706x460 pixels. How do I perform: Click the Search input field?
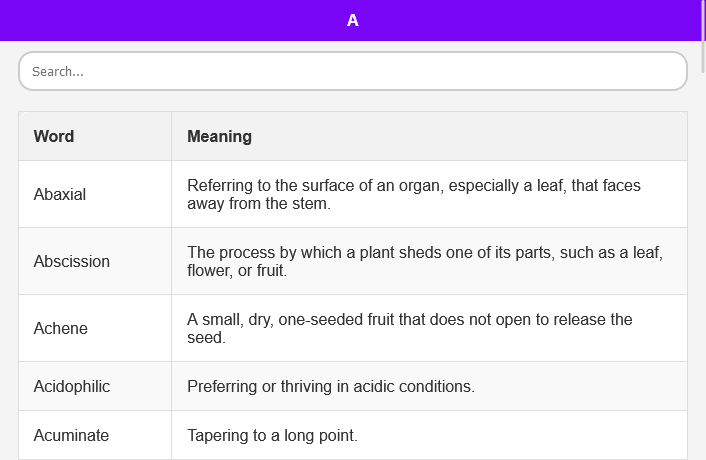tap(352, 72)
